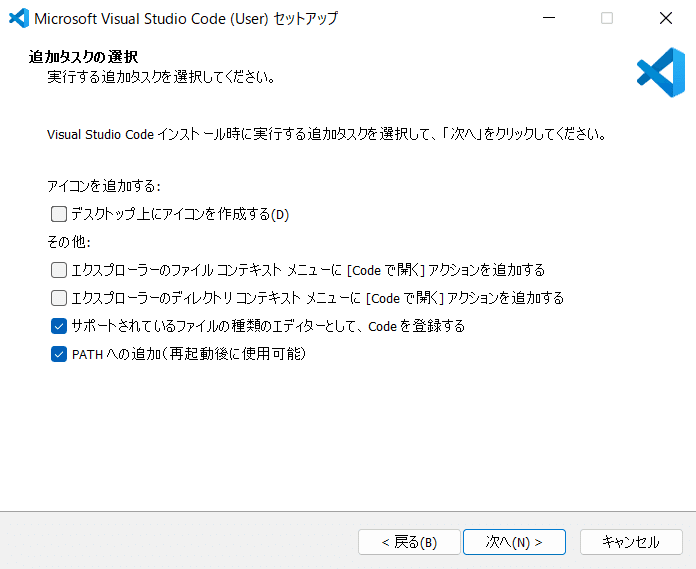Viewport: 696px width, 569px height.
Task: Cancel setup with the キャンセル button
Action: (631, 542)
